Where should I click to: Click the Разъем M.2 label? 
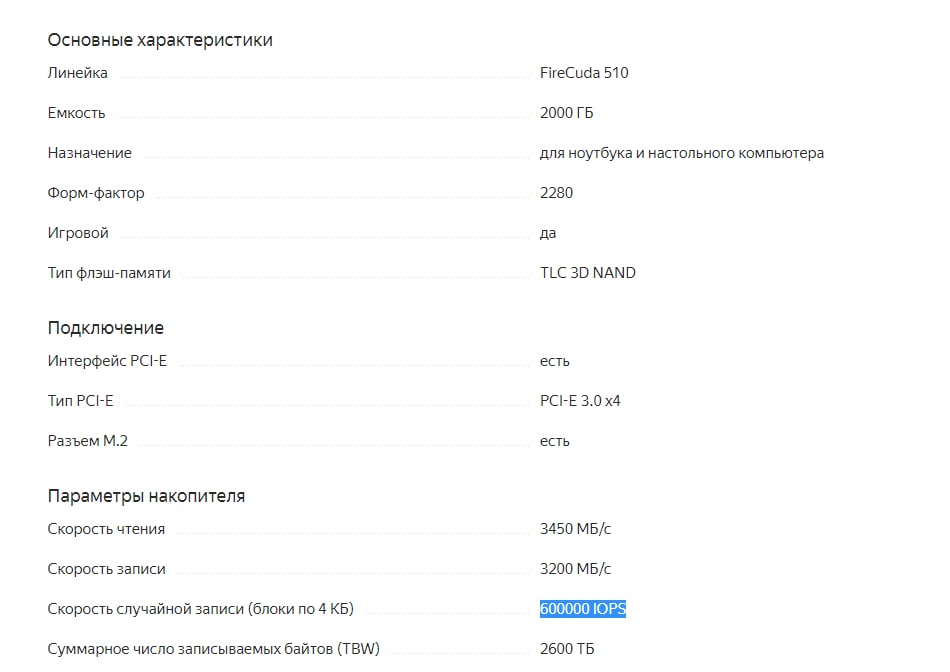pyautogui.click(x=88, y=441)
